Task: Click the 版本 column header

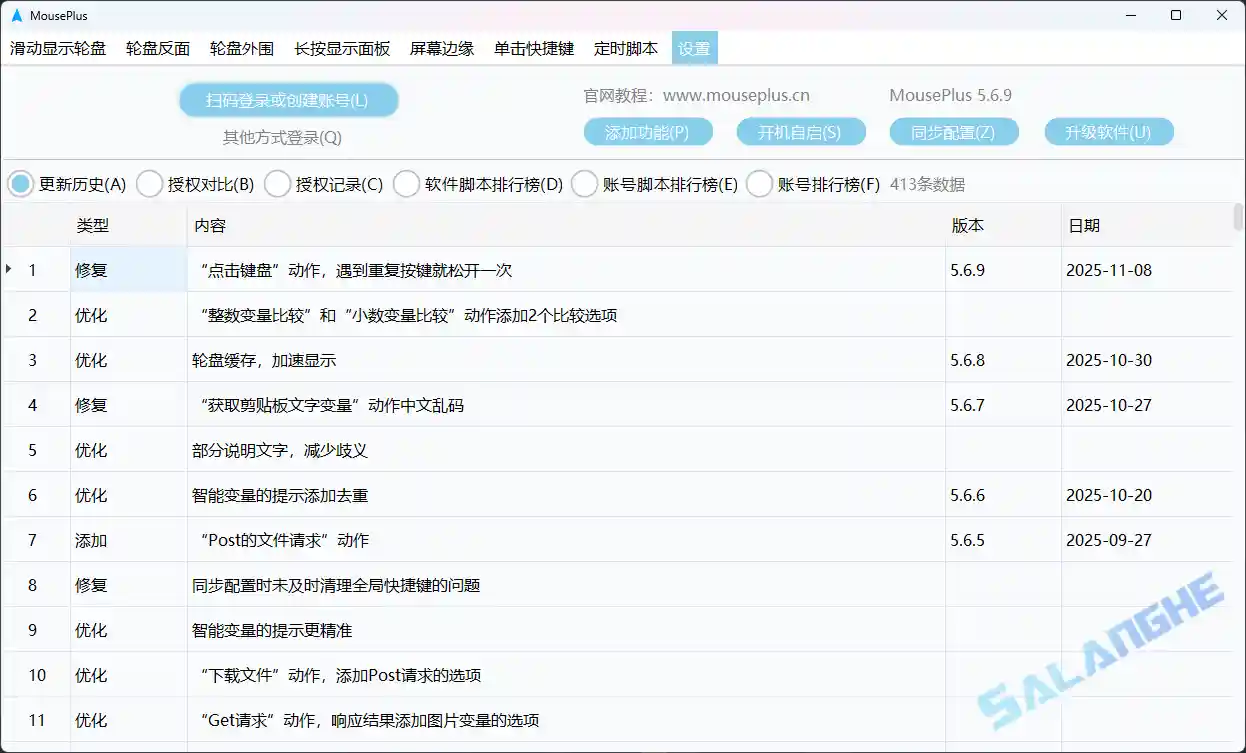Action: (968, 225)
